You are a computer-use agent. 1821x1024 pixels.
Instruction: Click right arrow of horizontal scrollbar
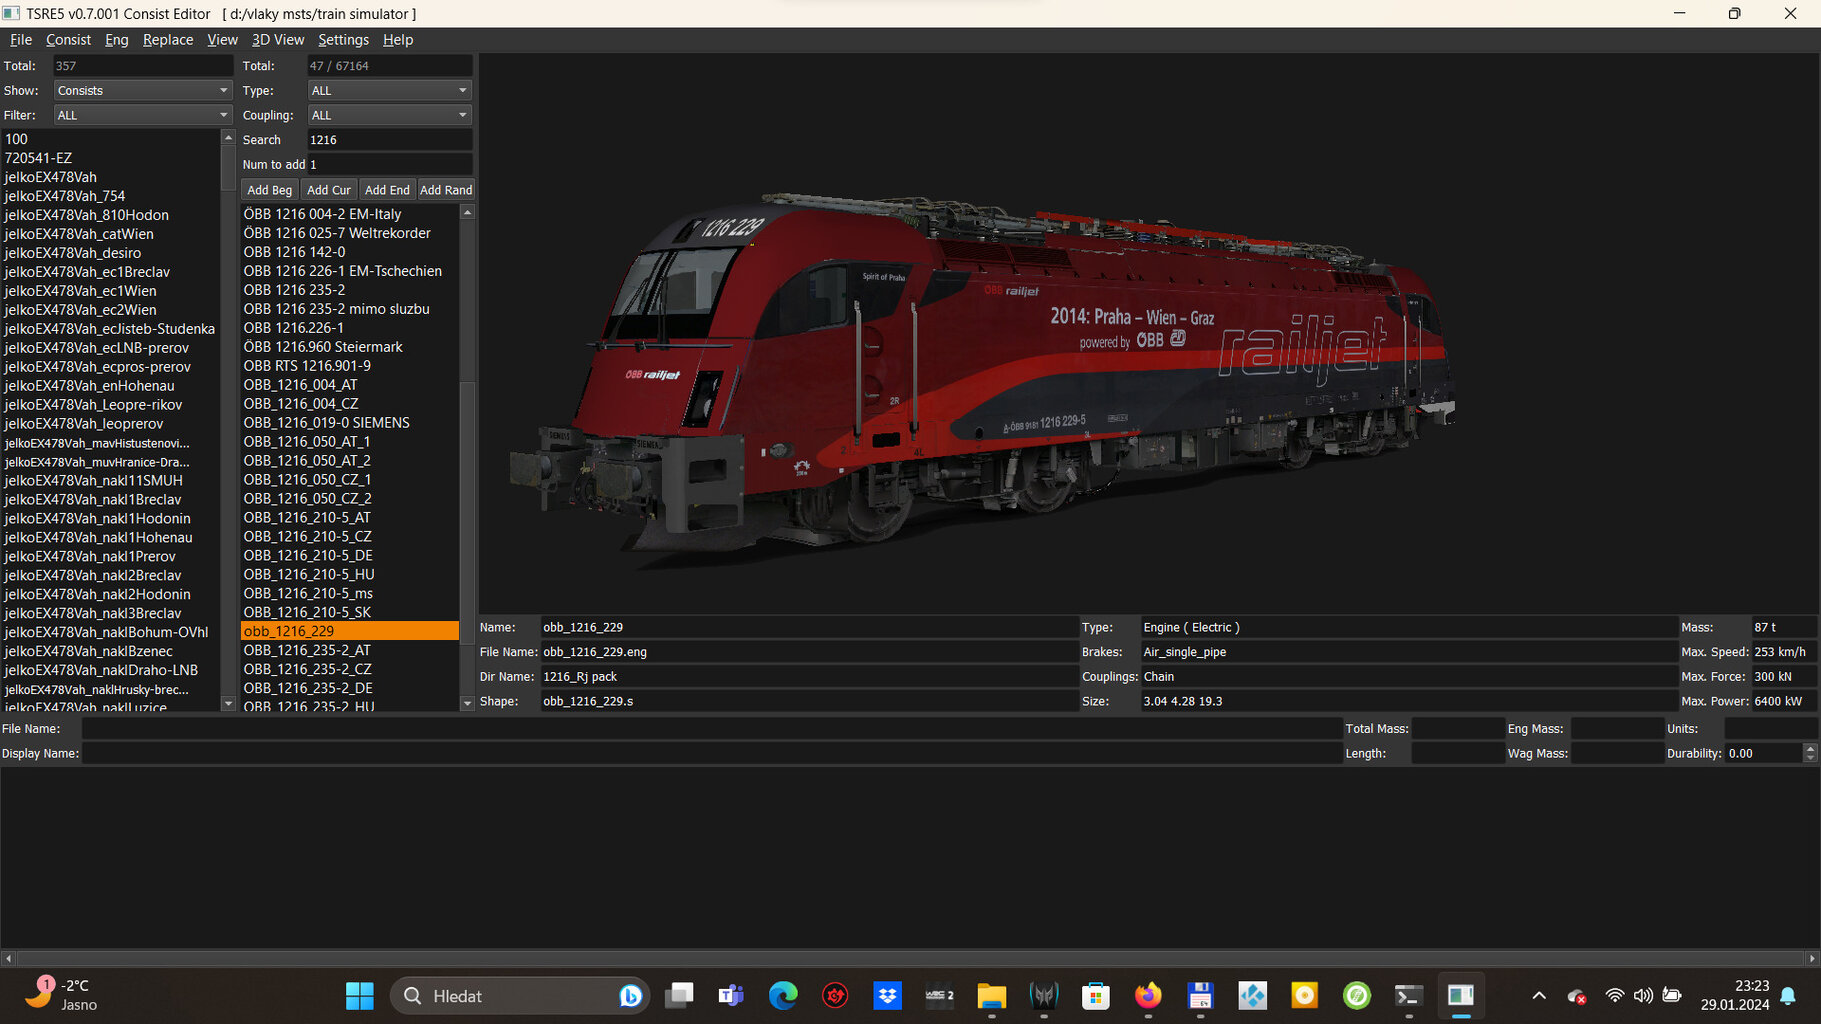(1812, 958)
